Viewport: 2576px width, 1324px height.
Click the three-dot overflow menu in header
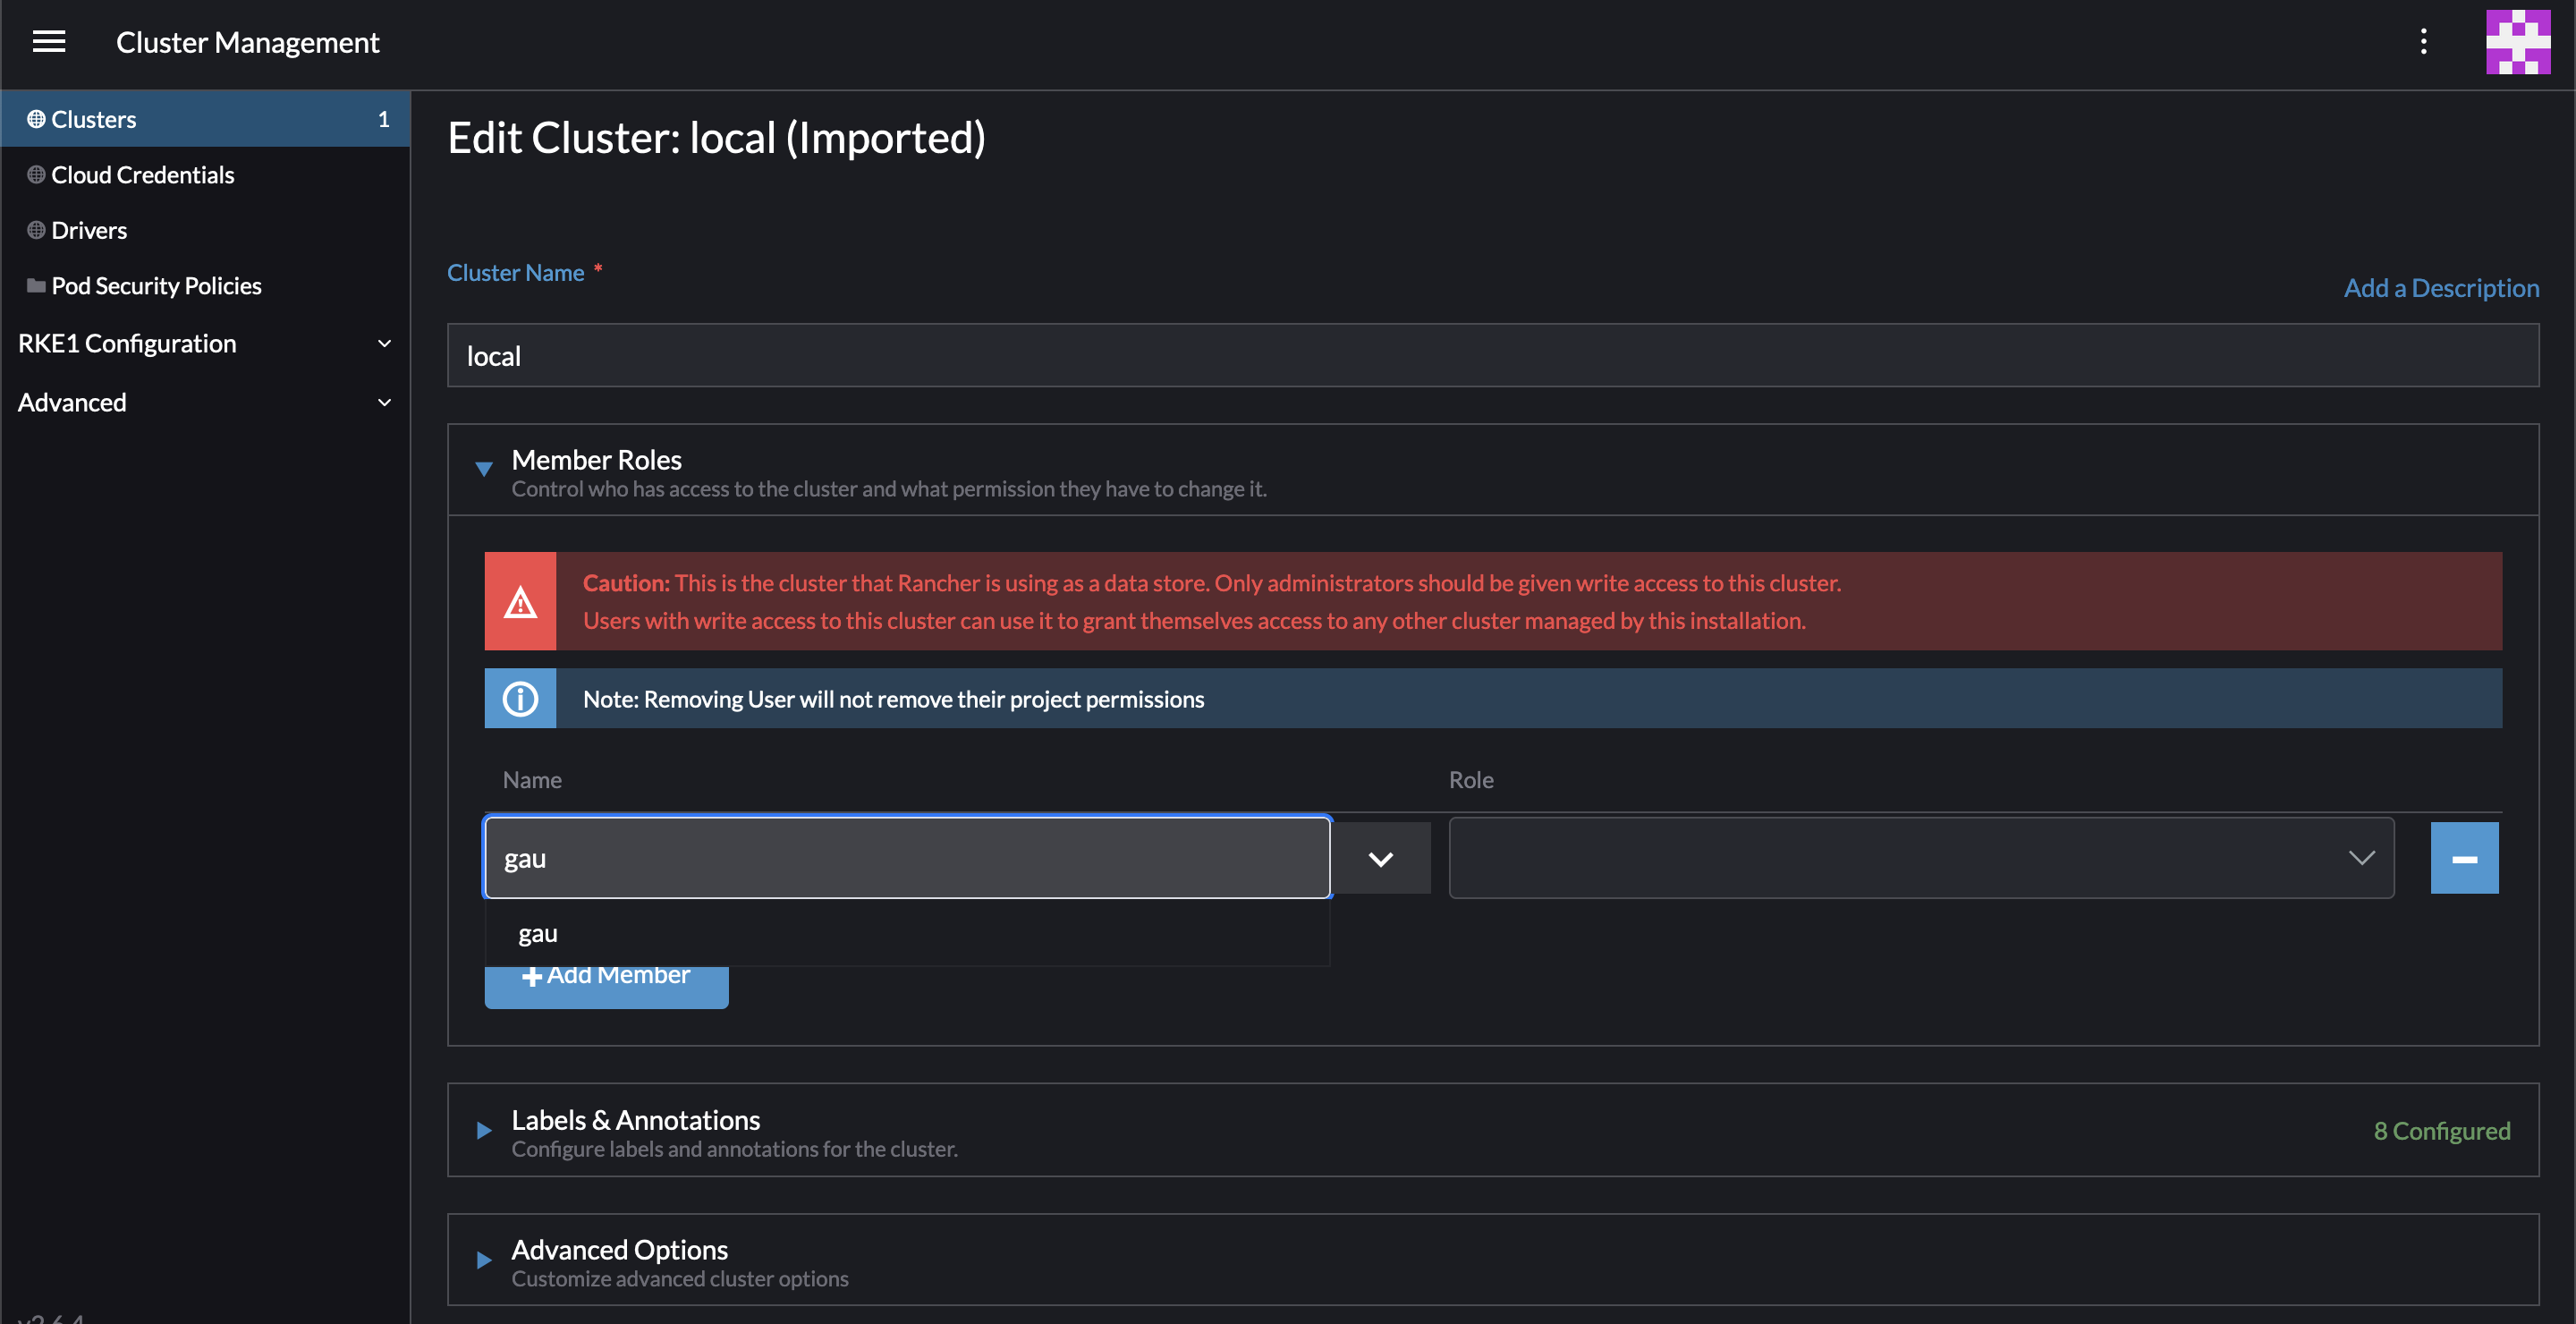point(2424,41)
